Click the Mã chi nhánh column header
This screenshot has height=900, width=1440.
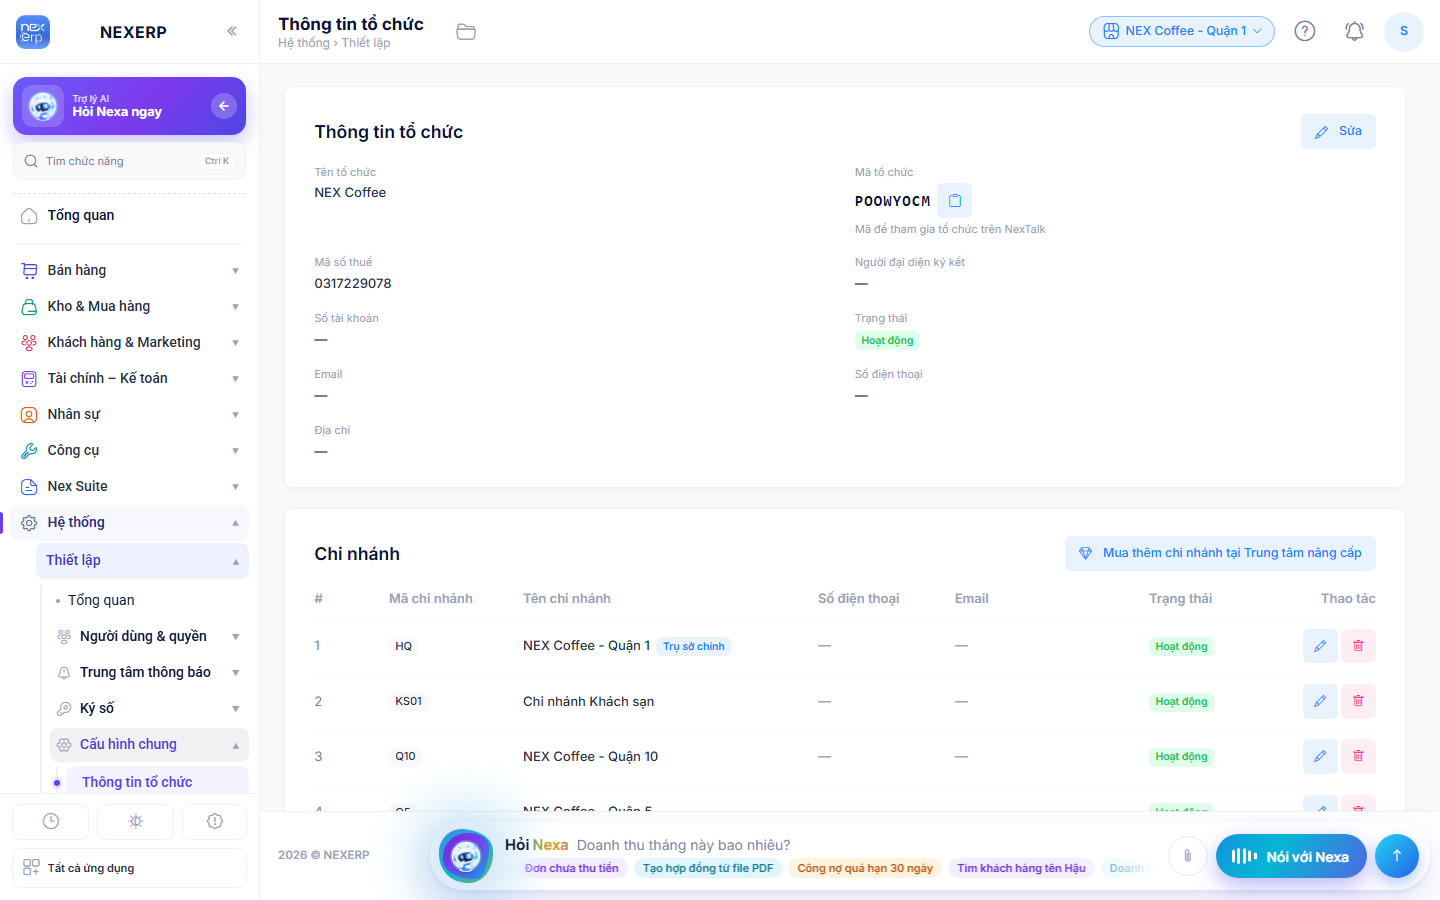pyautogui.click(x=431, y=598)
